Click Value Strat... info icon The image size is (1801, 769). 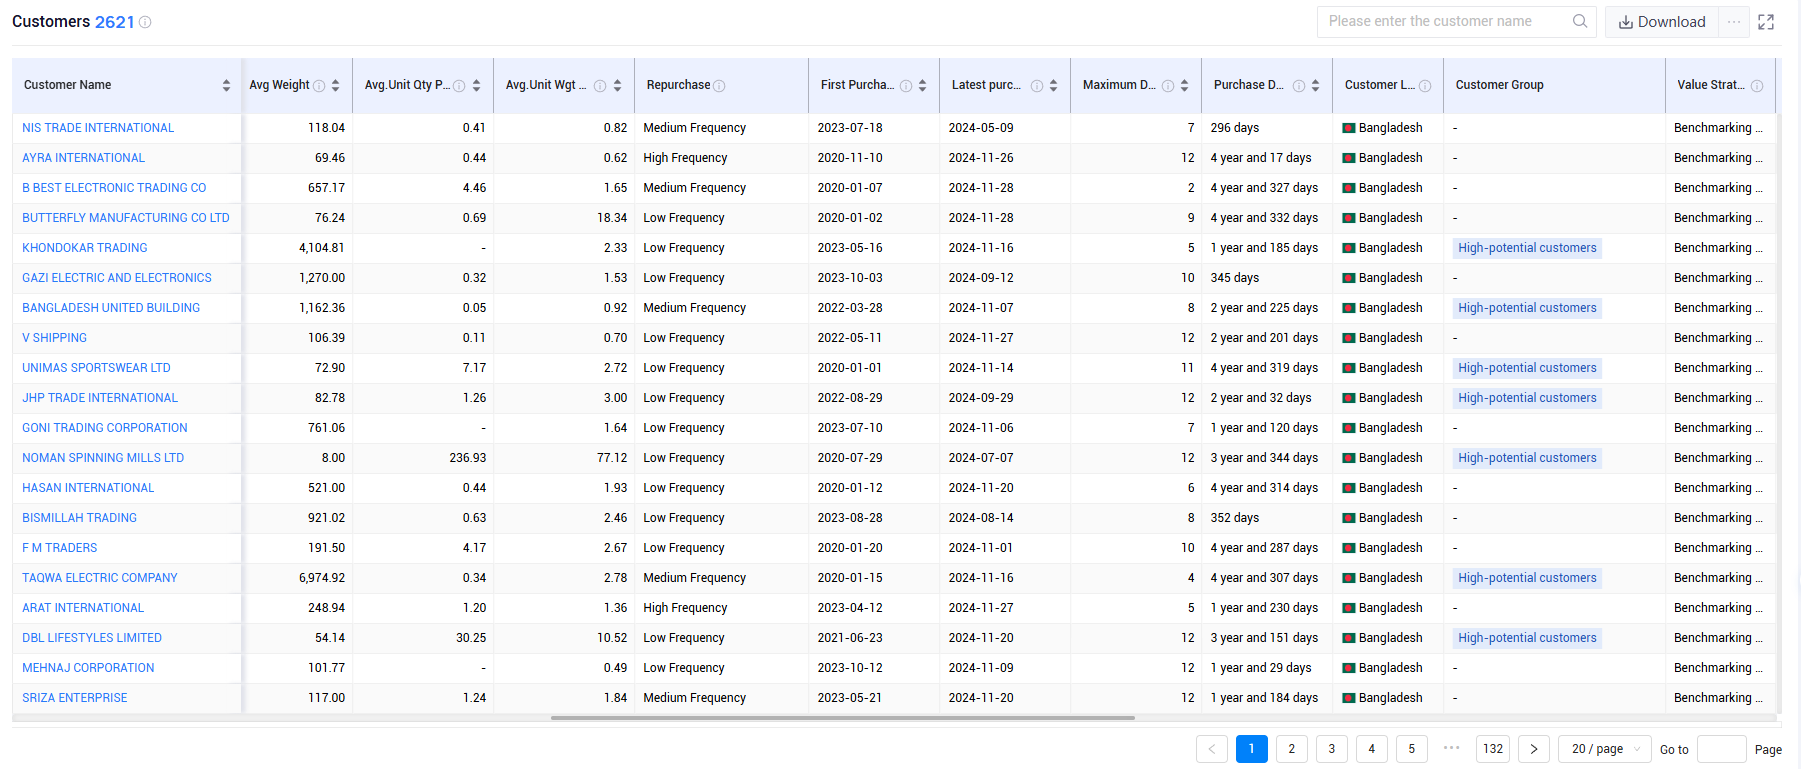(1757, 86)
